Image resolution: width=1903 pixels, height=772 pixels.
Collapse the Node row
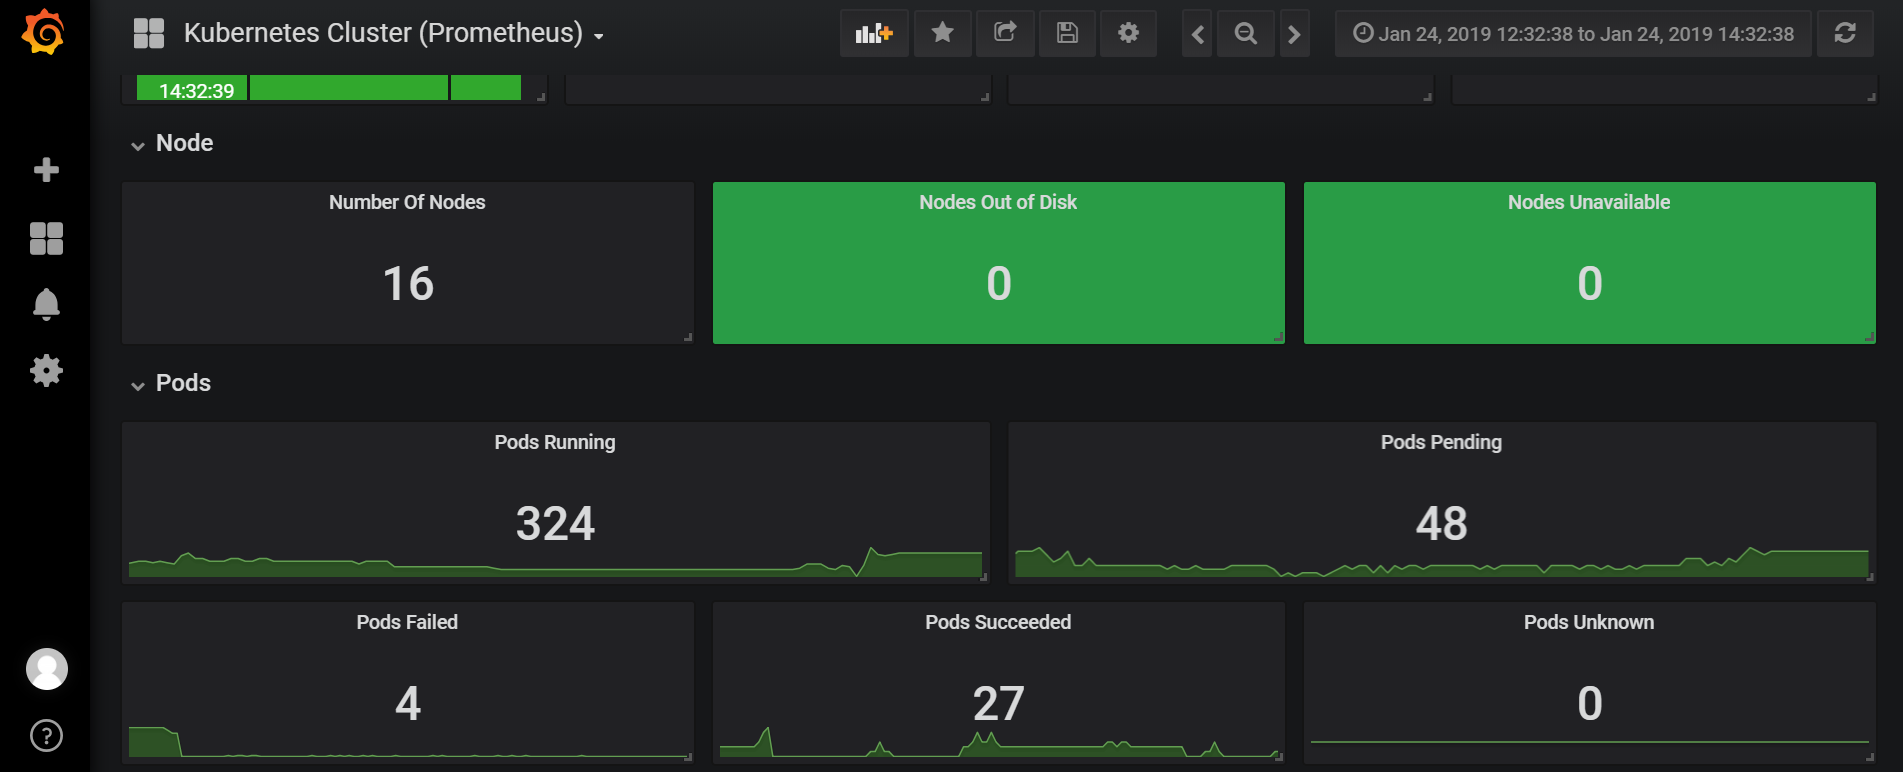point(172,143)
